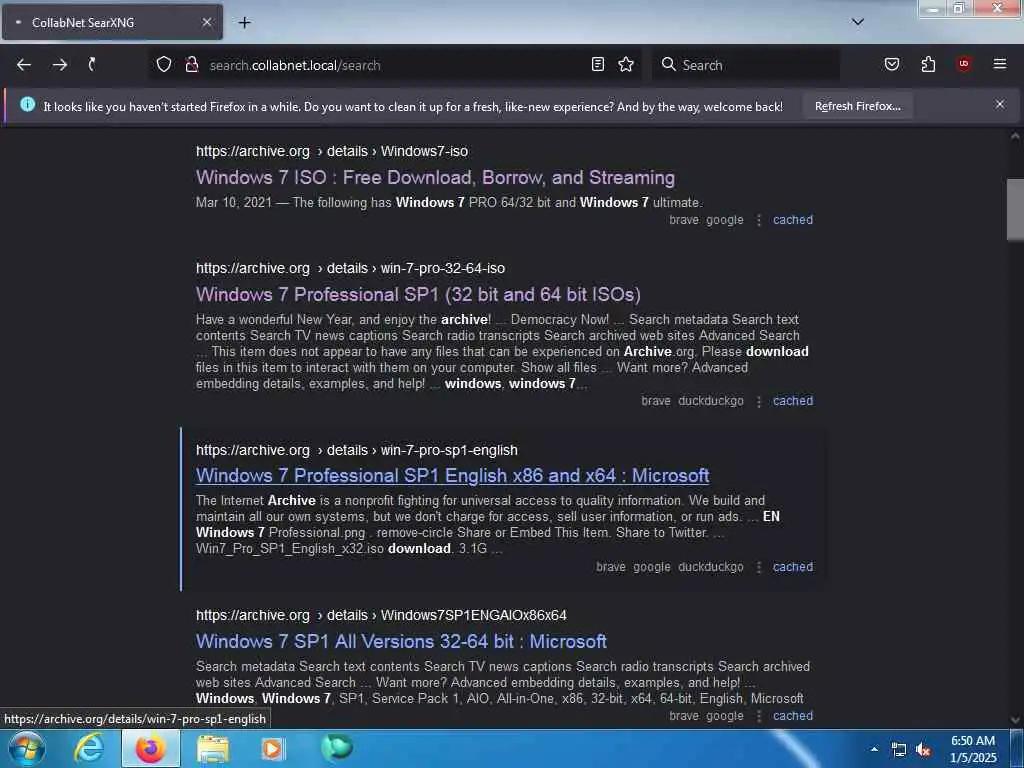Click cached link for SP1 English result
Image resolution: width=1024 pixels, height=768 pixels.
[x=793, y=567]
